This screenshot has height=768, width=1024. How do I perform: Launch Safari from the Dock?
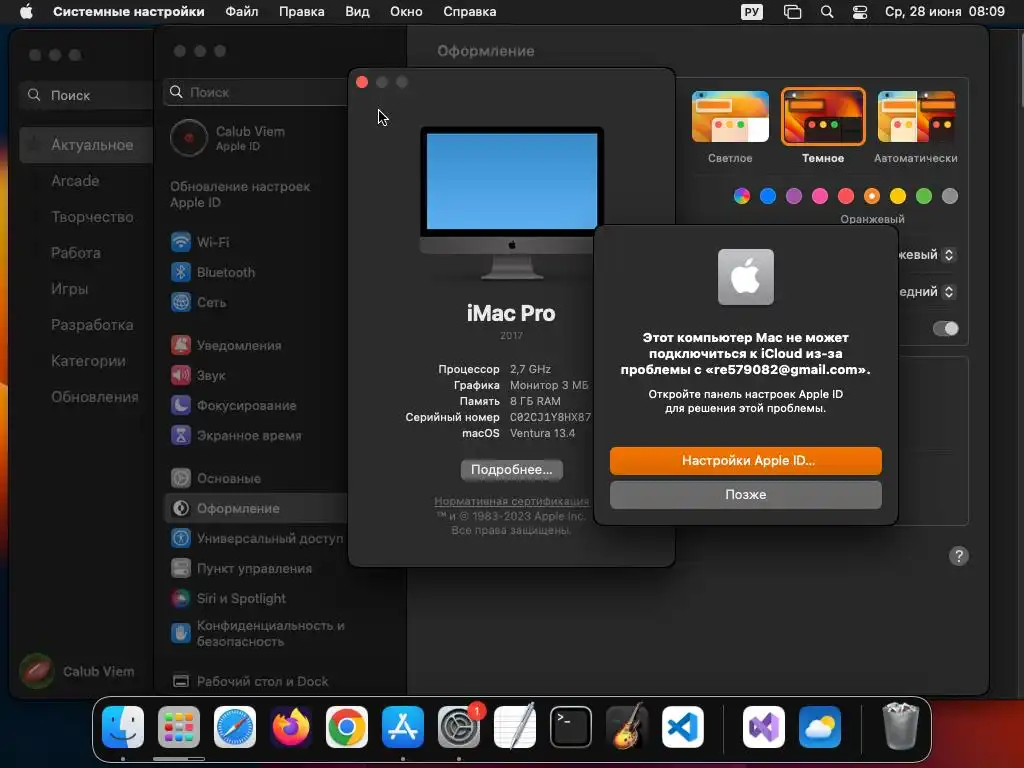235,727
